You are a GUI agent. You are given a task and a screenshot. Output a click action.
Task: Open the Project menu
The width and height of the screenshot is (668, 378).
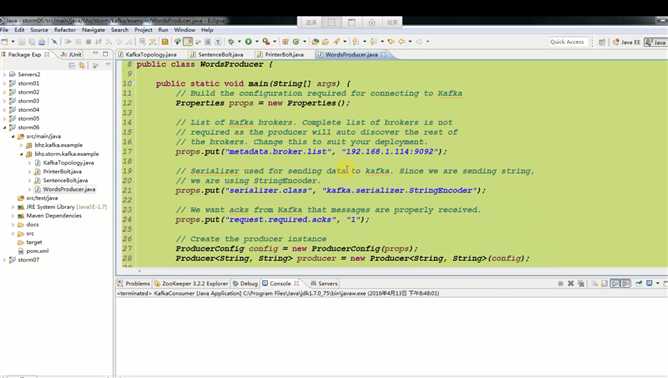tap(143, 30)
